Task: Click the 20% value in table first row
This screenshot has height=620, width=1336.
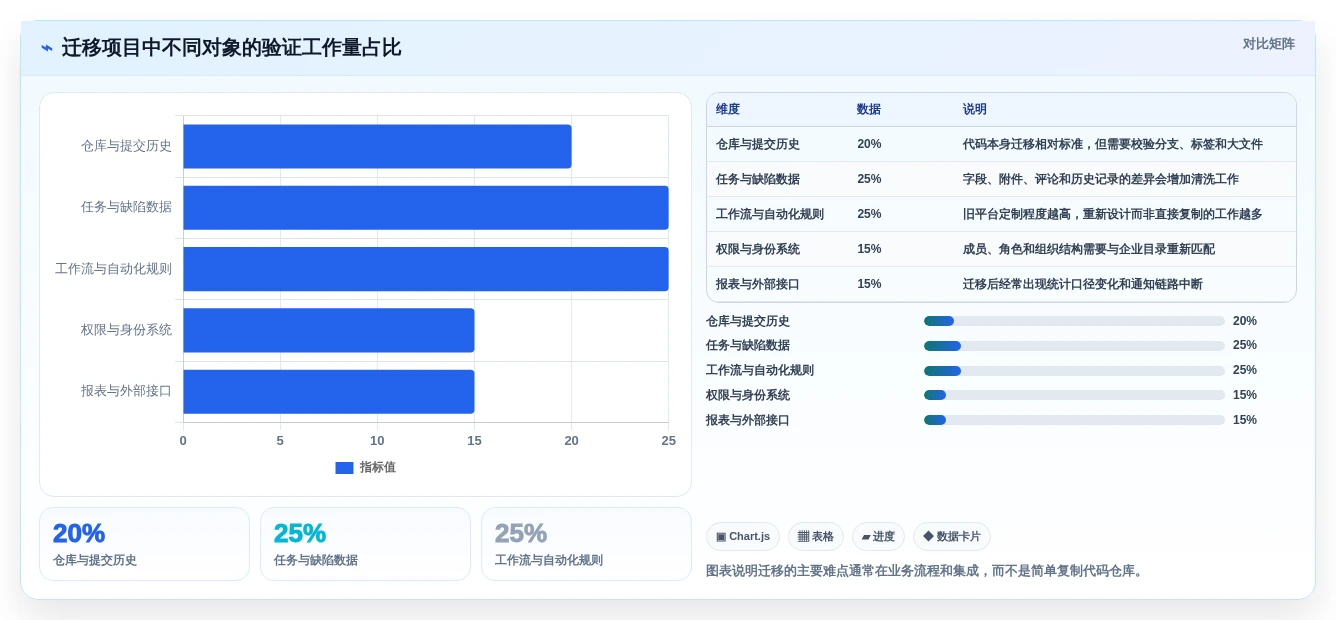Action: click(869, 144)
